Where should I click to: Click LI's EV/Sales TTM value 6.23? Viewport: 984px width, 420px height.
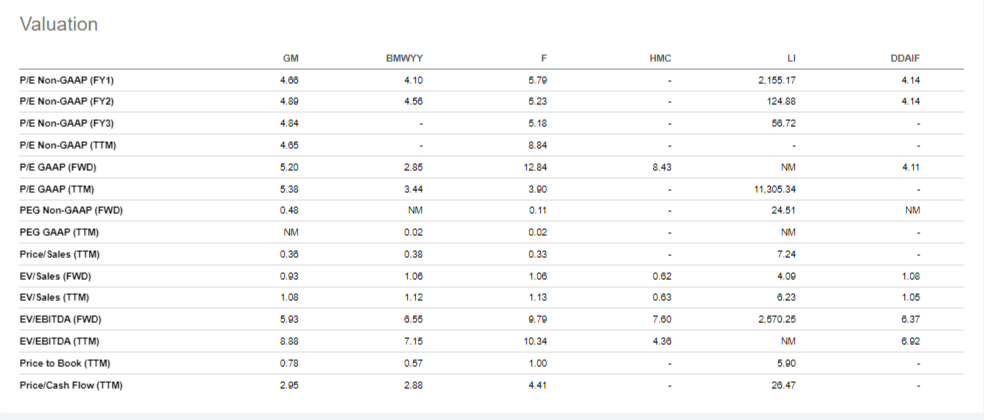786,297
